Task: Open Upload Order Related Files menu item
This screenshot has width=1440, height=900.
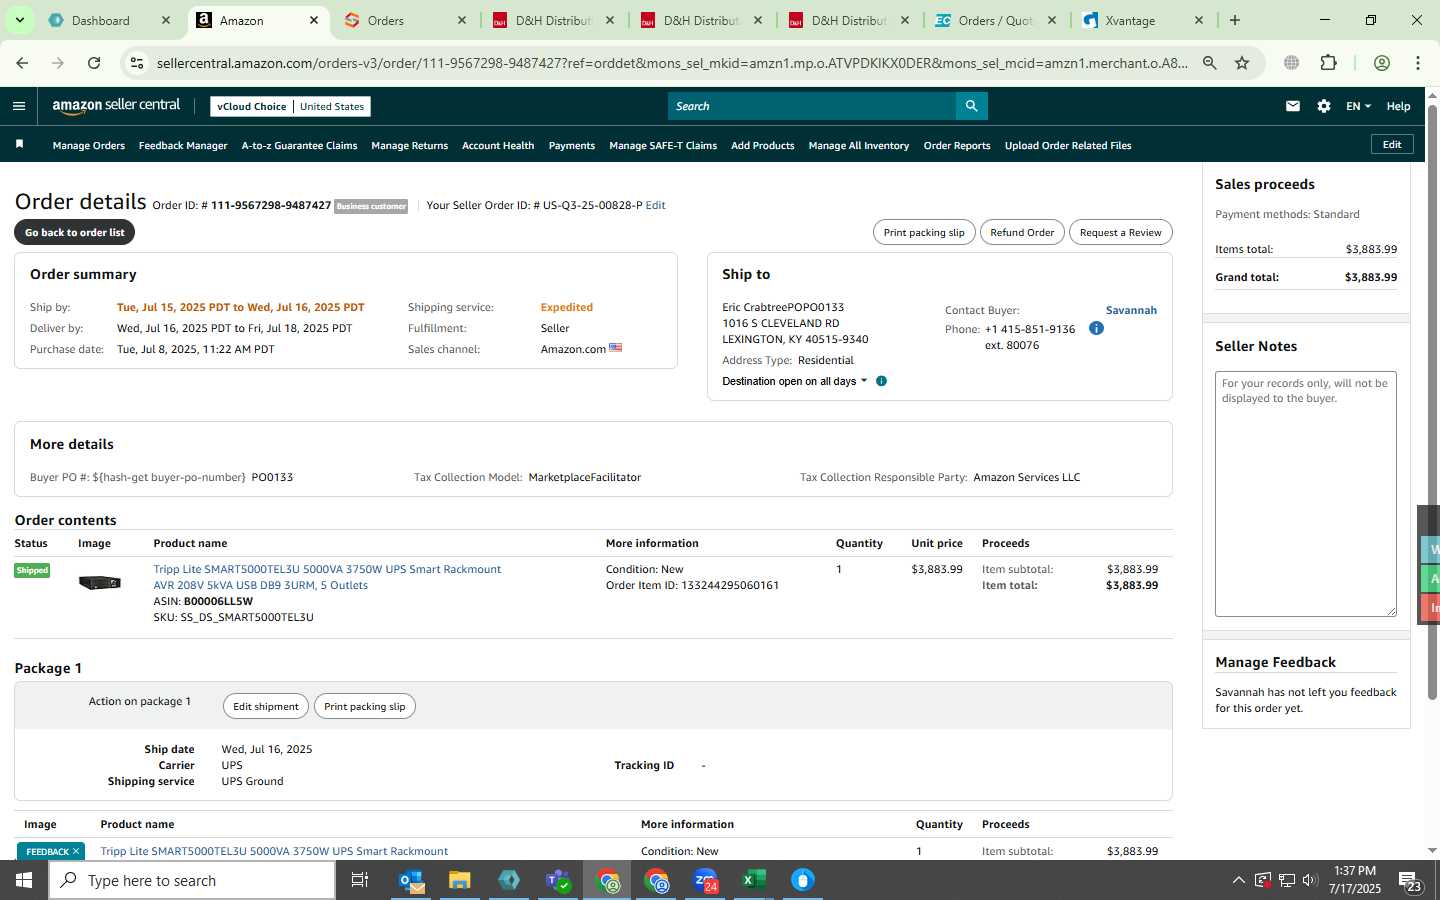Action: (1068, 145)
